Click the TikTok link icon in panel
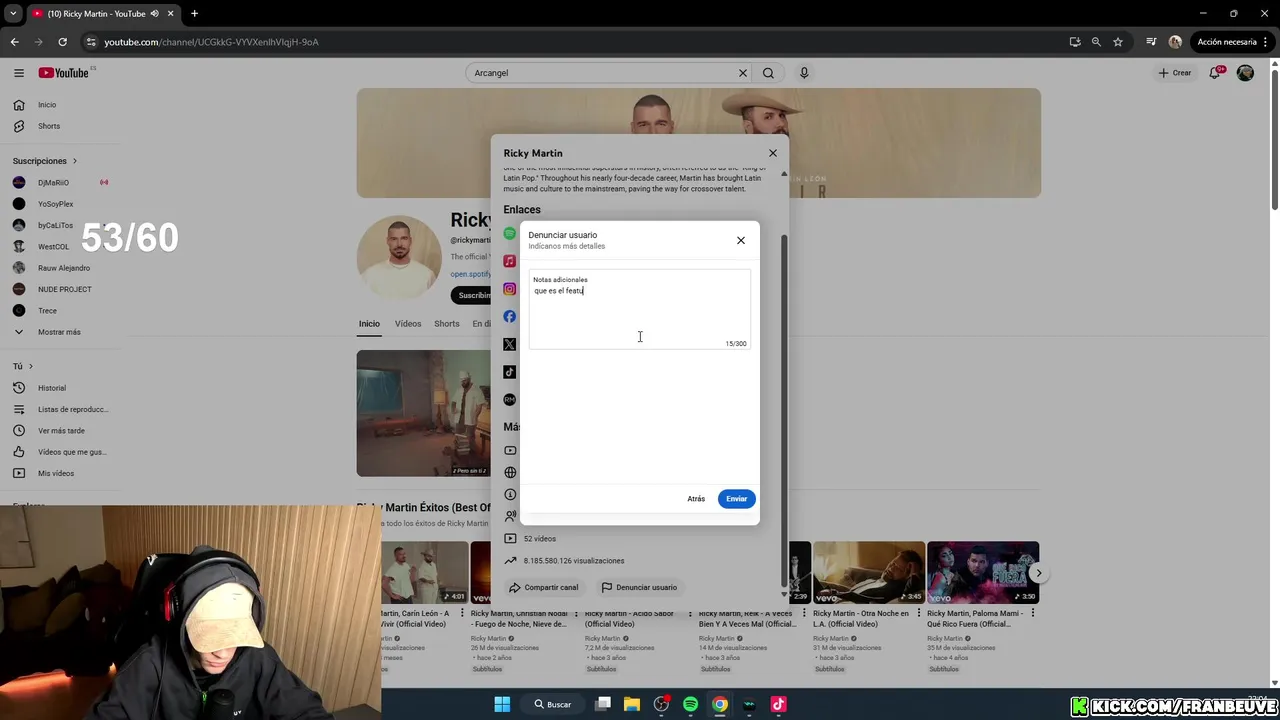Viewport: 1280px width, 720px height. (x=510, y=372)
